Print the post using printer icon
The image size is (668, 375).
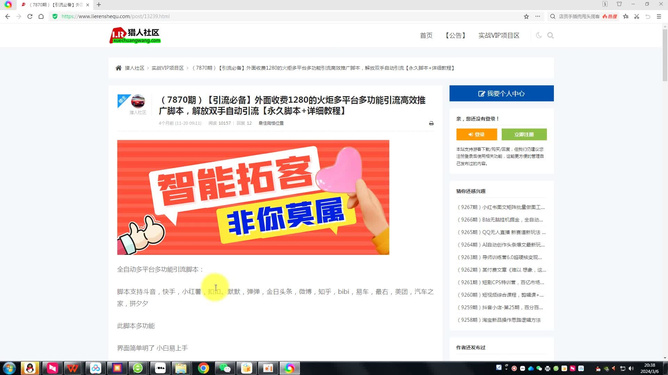tap(431, 123)
